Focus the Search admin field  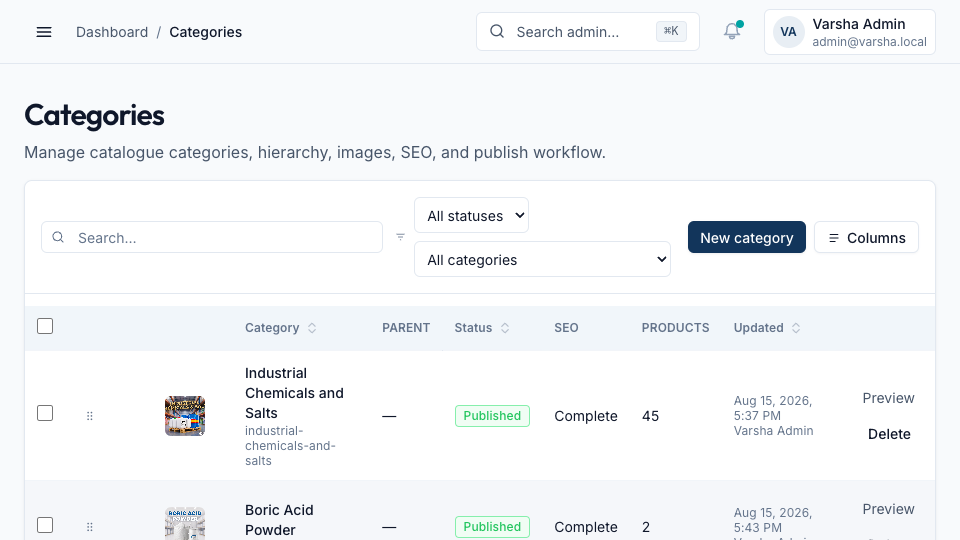[x=588, y=32]
